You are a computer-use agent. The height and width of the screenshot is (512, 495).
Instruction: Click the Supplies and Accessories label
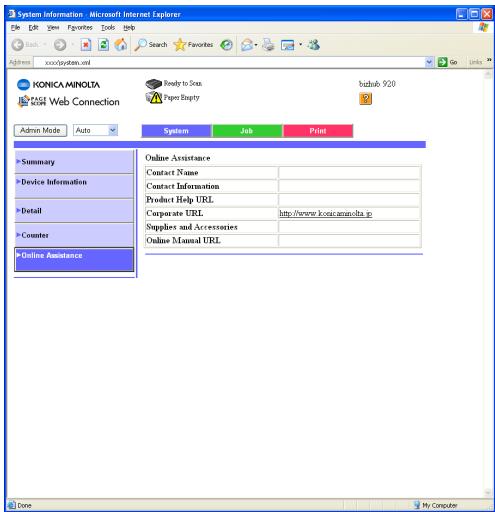tap(192, 227)
